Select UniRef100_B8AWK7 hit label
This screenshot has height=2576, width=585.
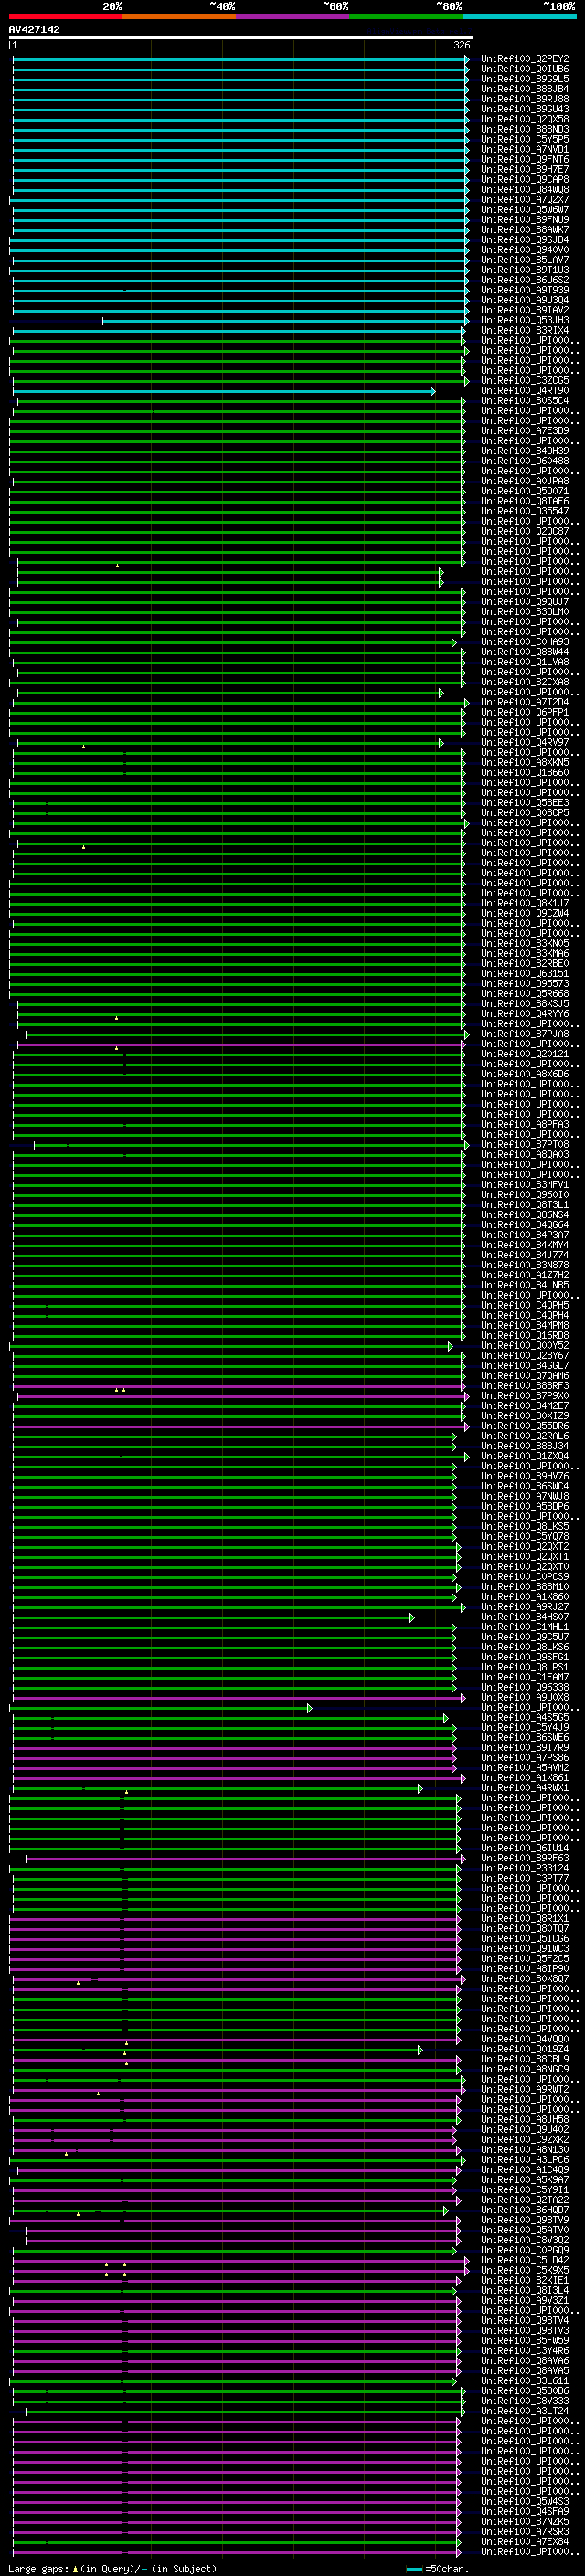click(x=525, y=229)
